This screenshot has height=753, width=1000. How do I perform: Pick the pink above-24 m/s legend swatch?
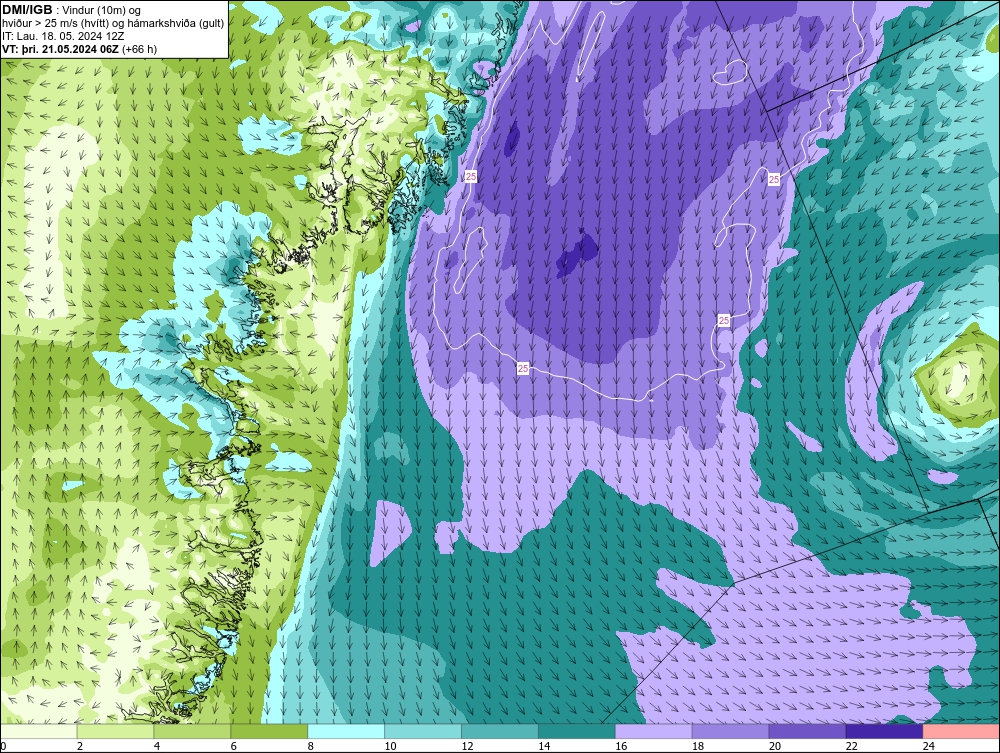(x=962, y=731)
